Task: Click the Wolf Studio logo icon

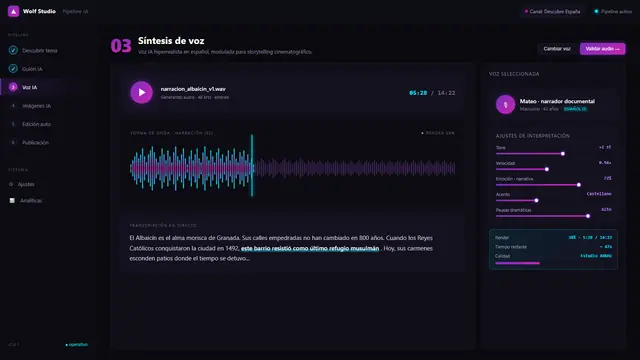Action: coord(13,11)
